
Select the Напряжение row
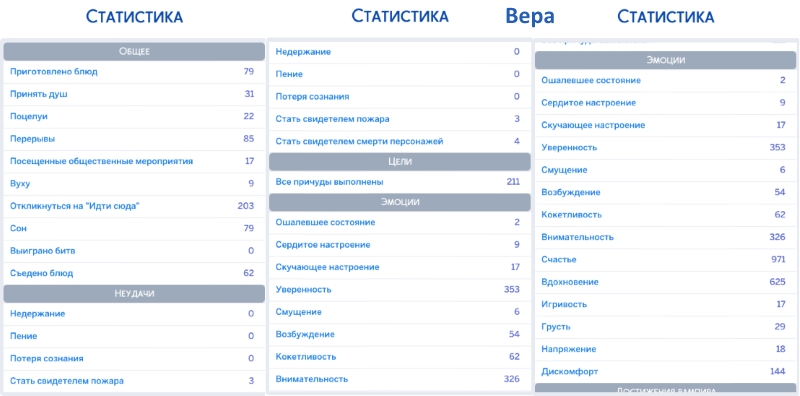666,350
